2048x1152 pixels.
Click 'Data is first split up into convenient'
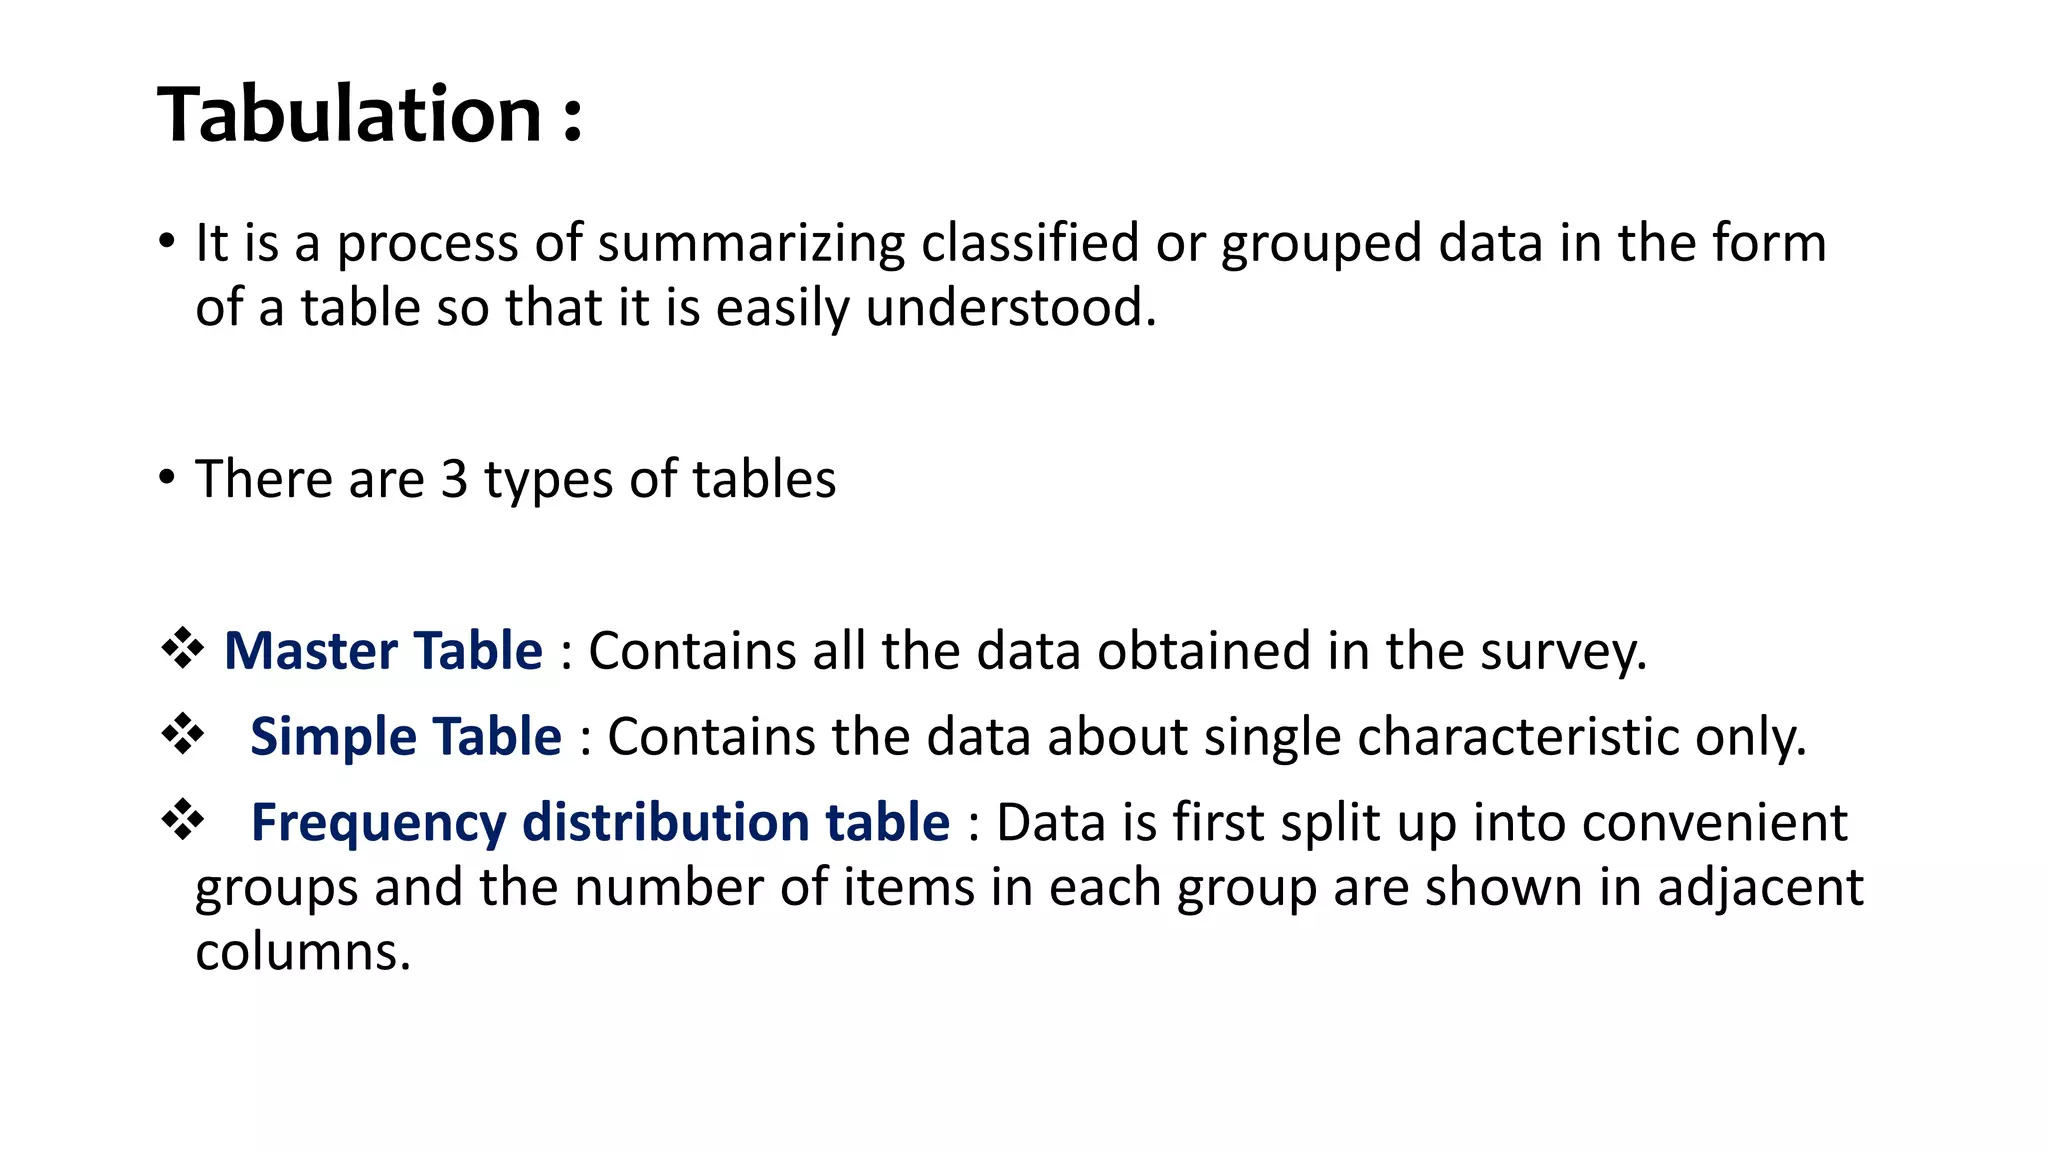tap(1421, 822)
